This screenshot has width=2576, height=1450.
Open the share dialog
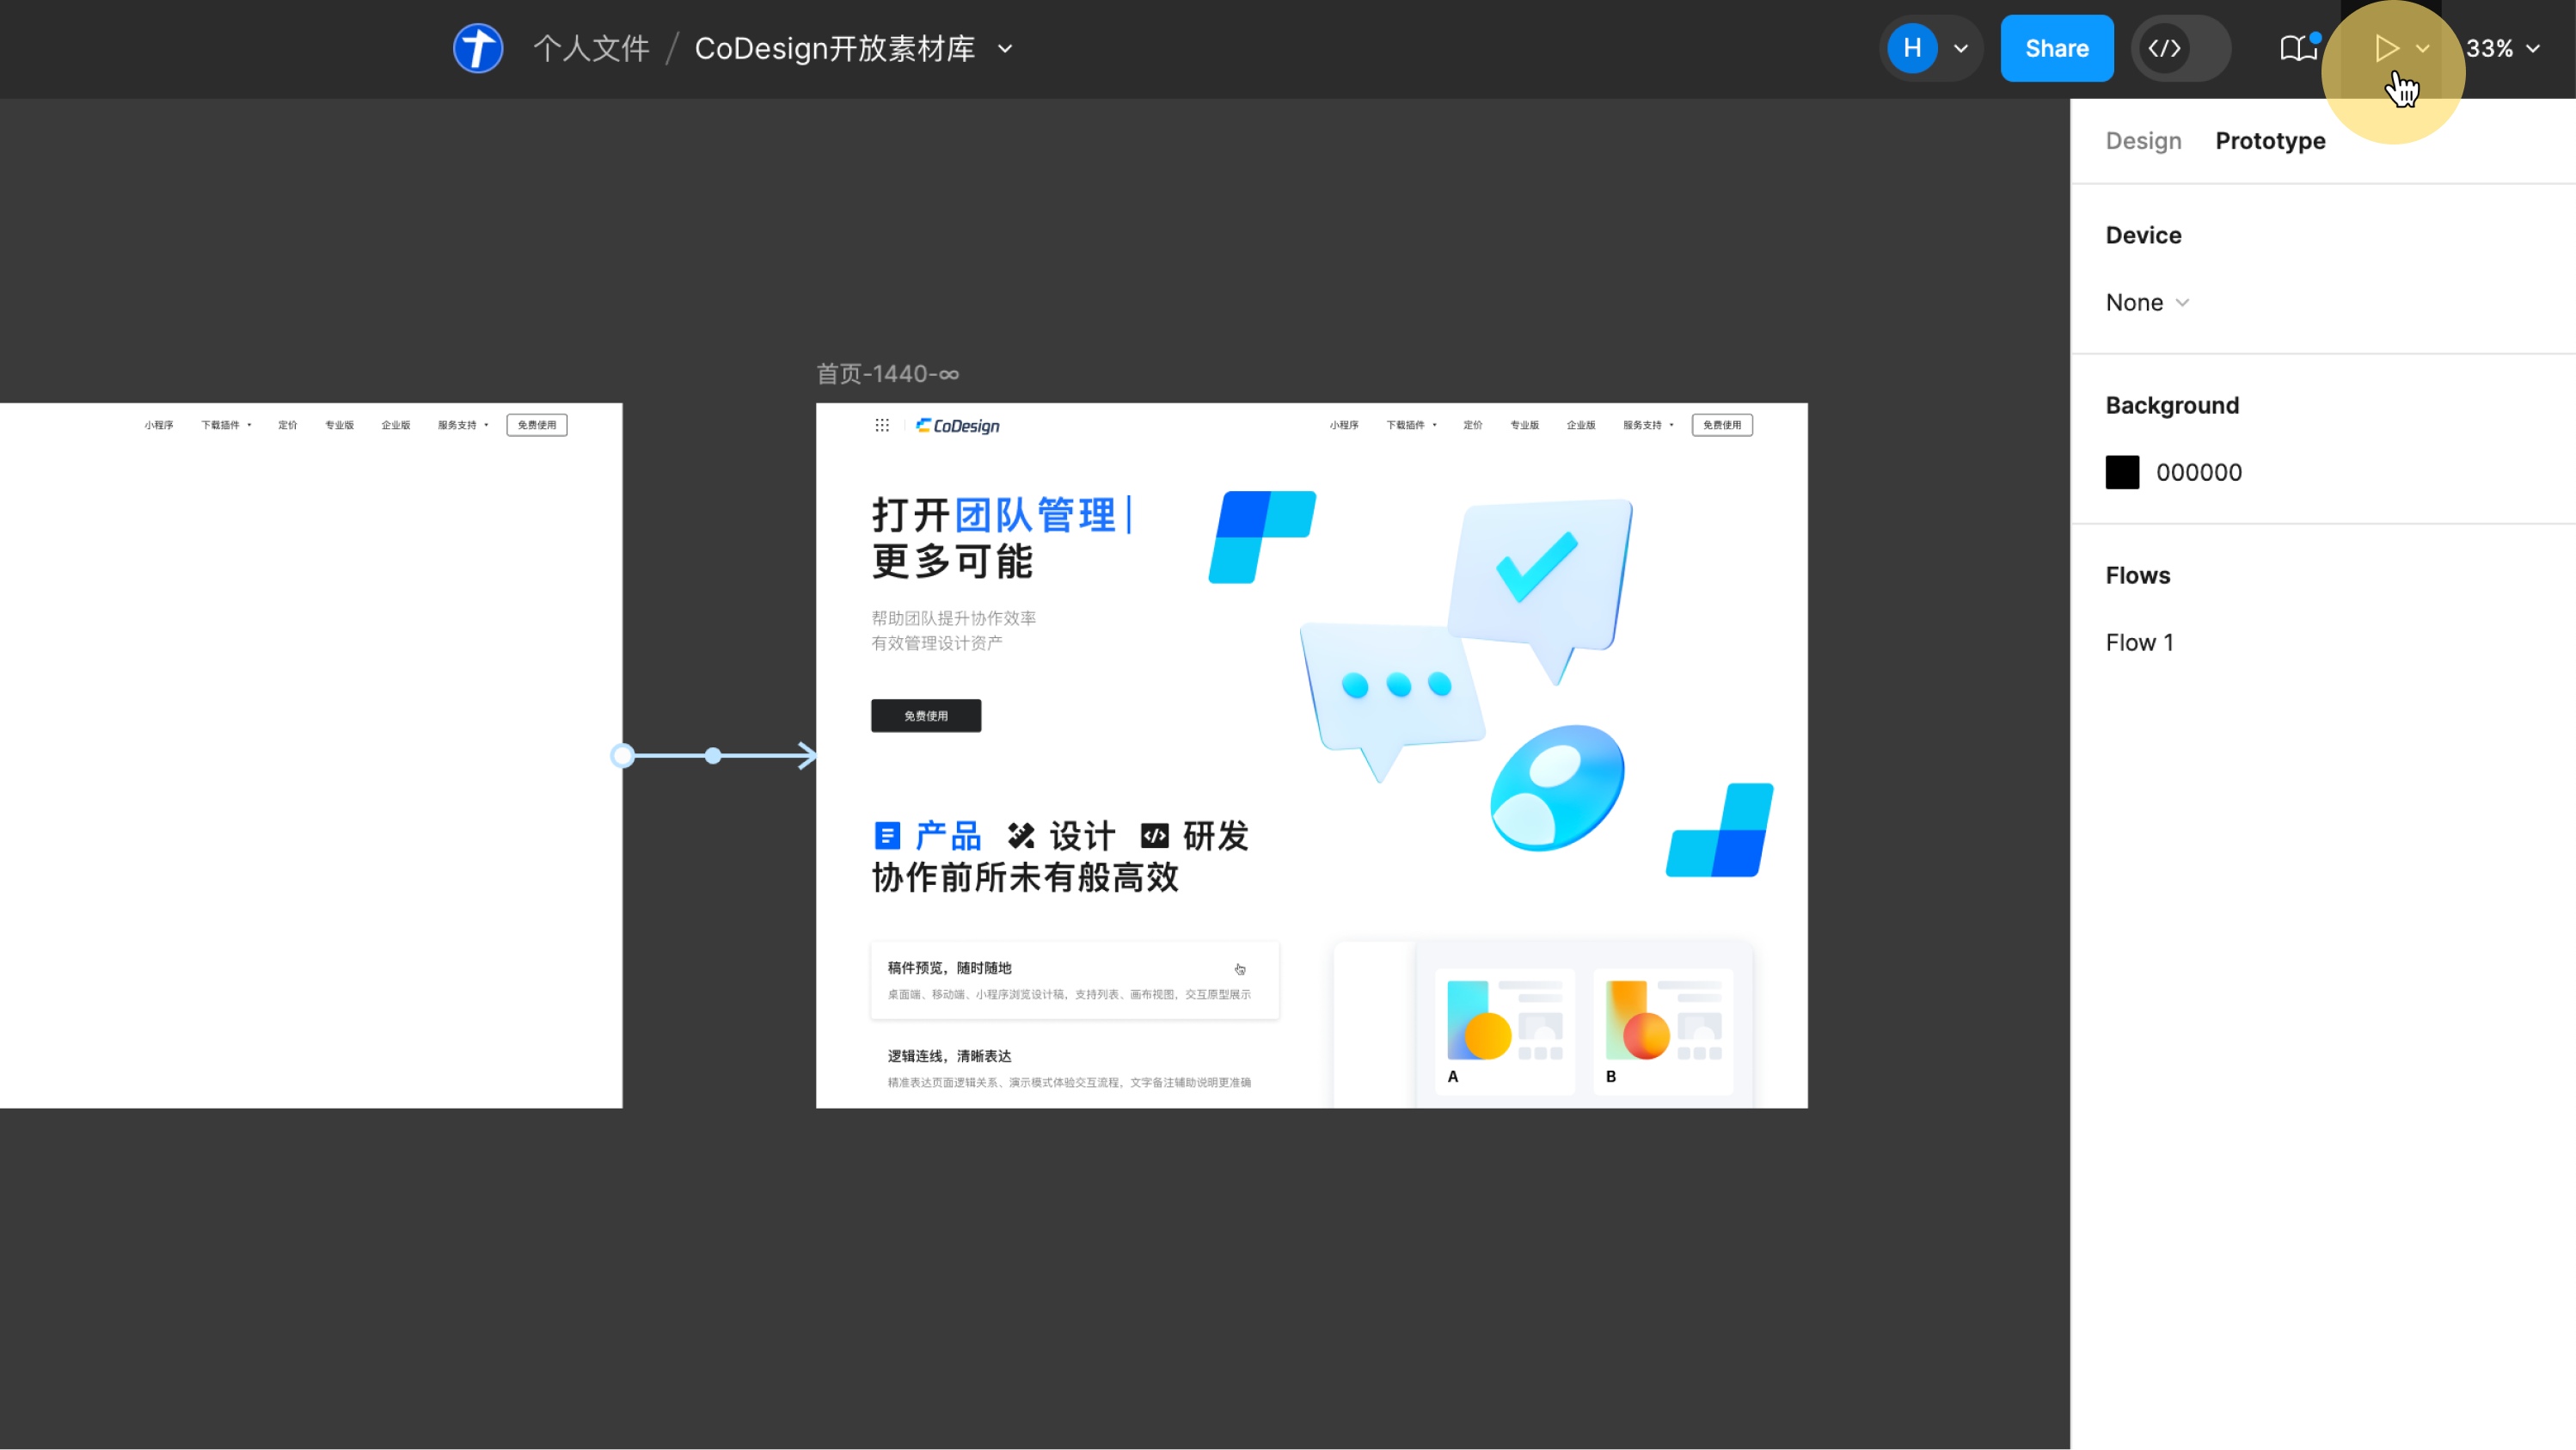point(2056,48)
